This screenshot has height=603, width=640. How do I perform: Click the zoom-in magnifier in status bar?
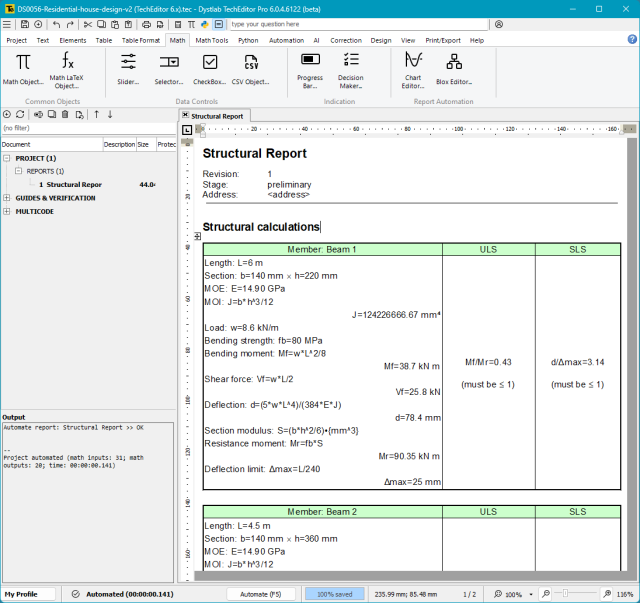[x=607, y=594]
